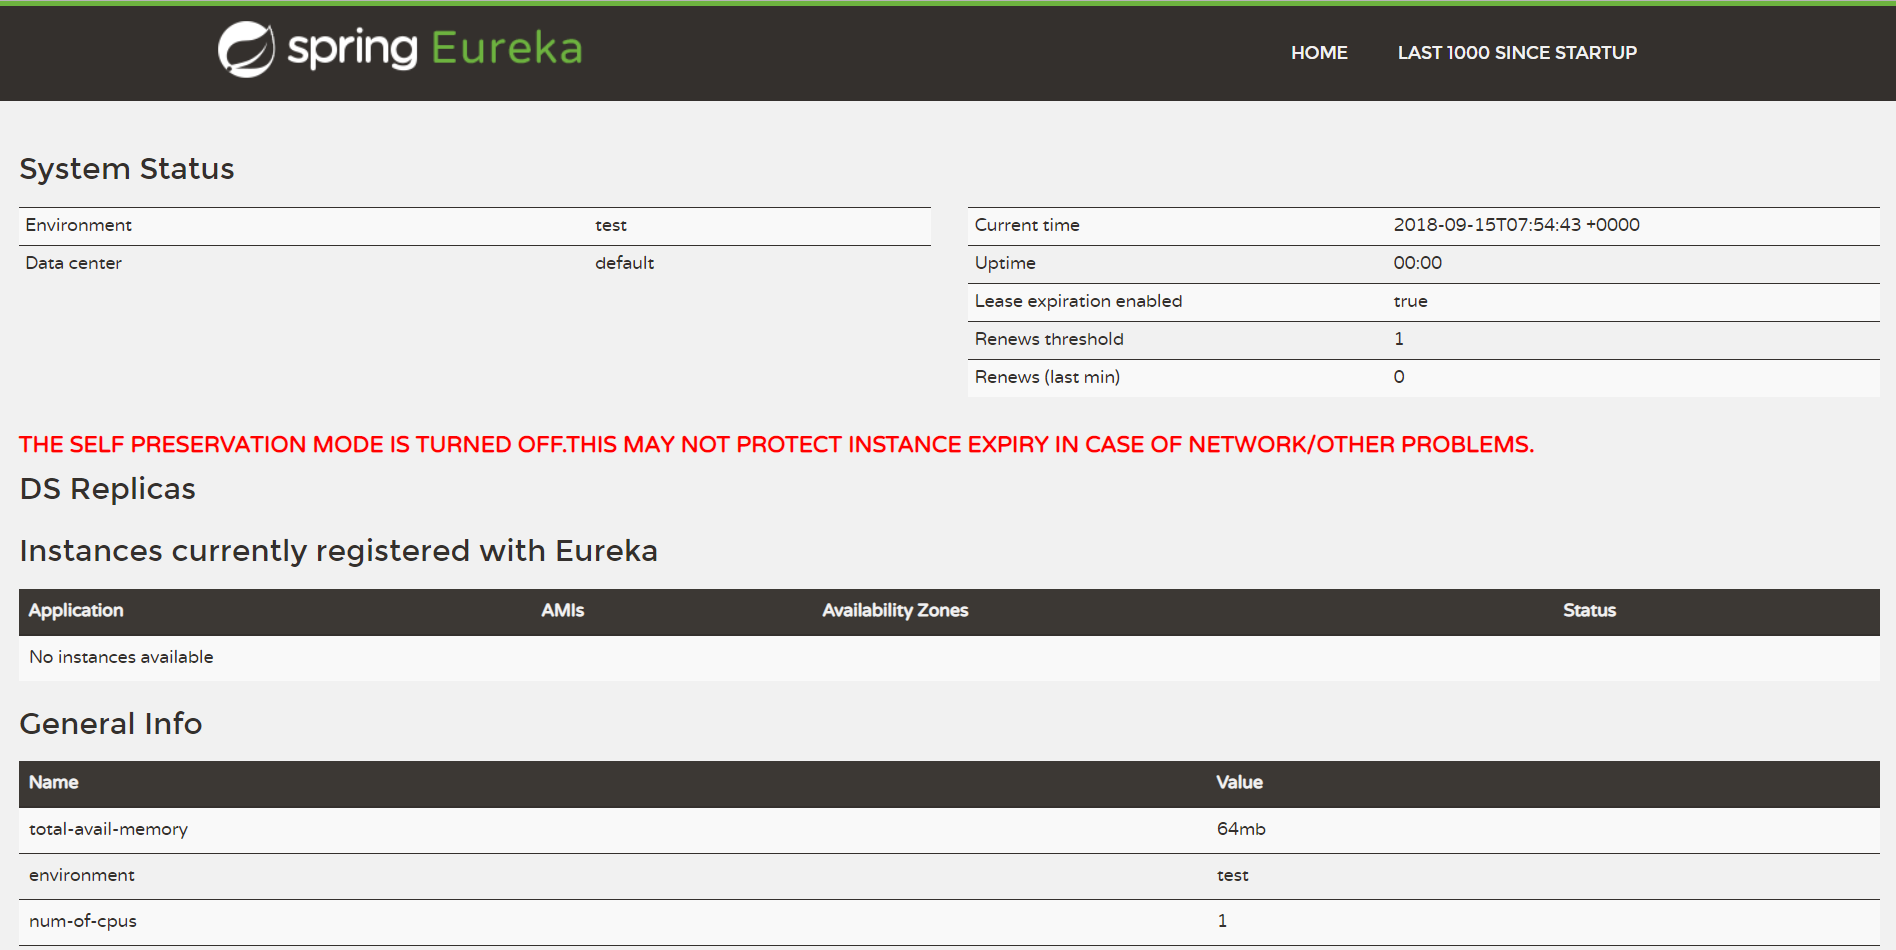Select the System Status heading

point(127,169)
